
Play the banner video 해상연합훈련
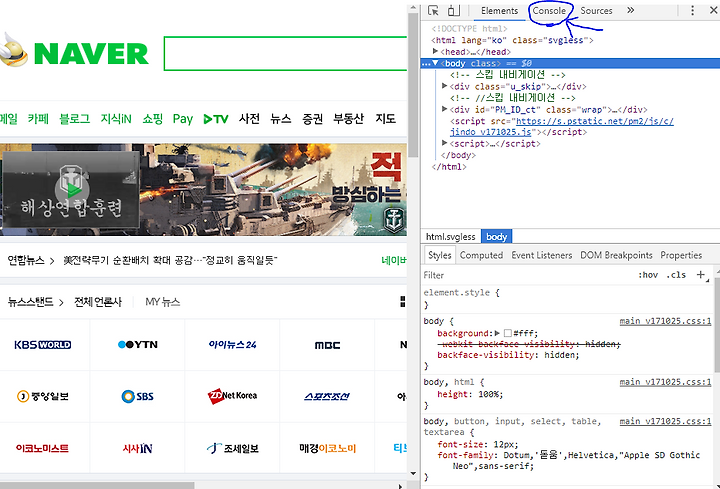pos(71,188)
